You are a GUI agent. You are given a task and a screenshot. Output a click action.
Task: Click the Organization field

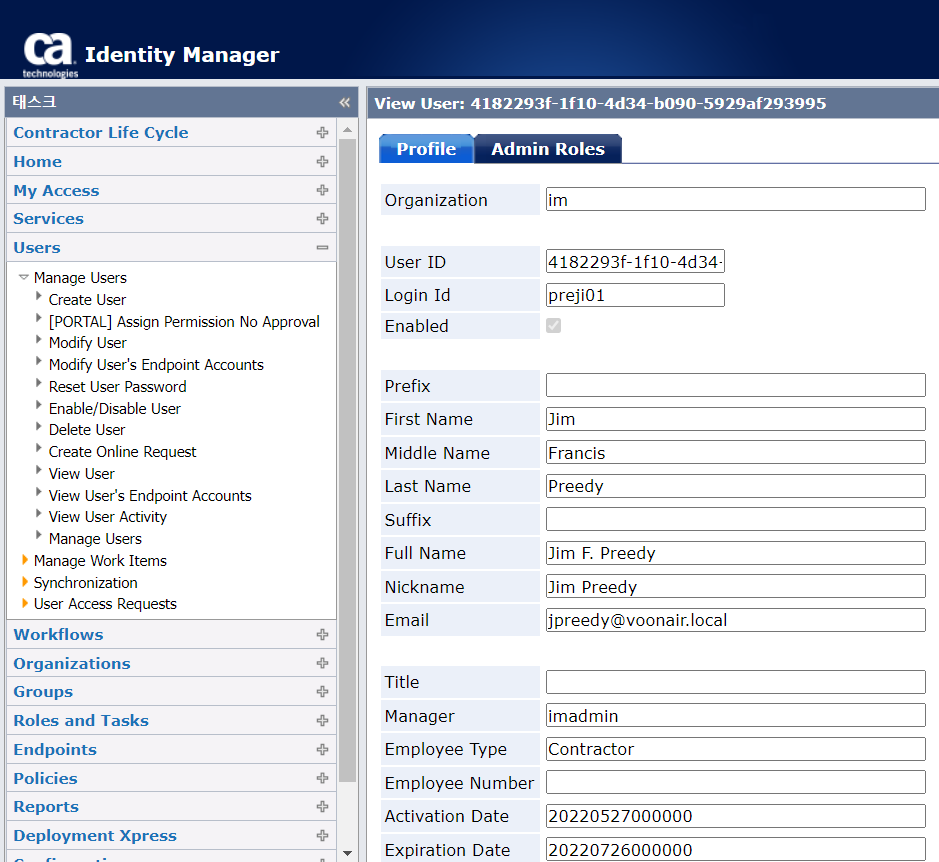[x=735, y=199]
